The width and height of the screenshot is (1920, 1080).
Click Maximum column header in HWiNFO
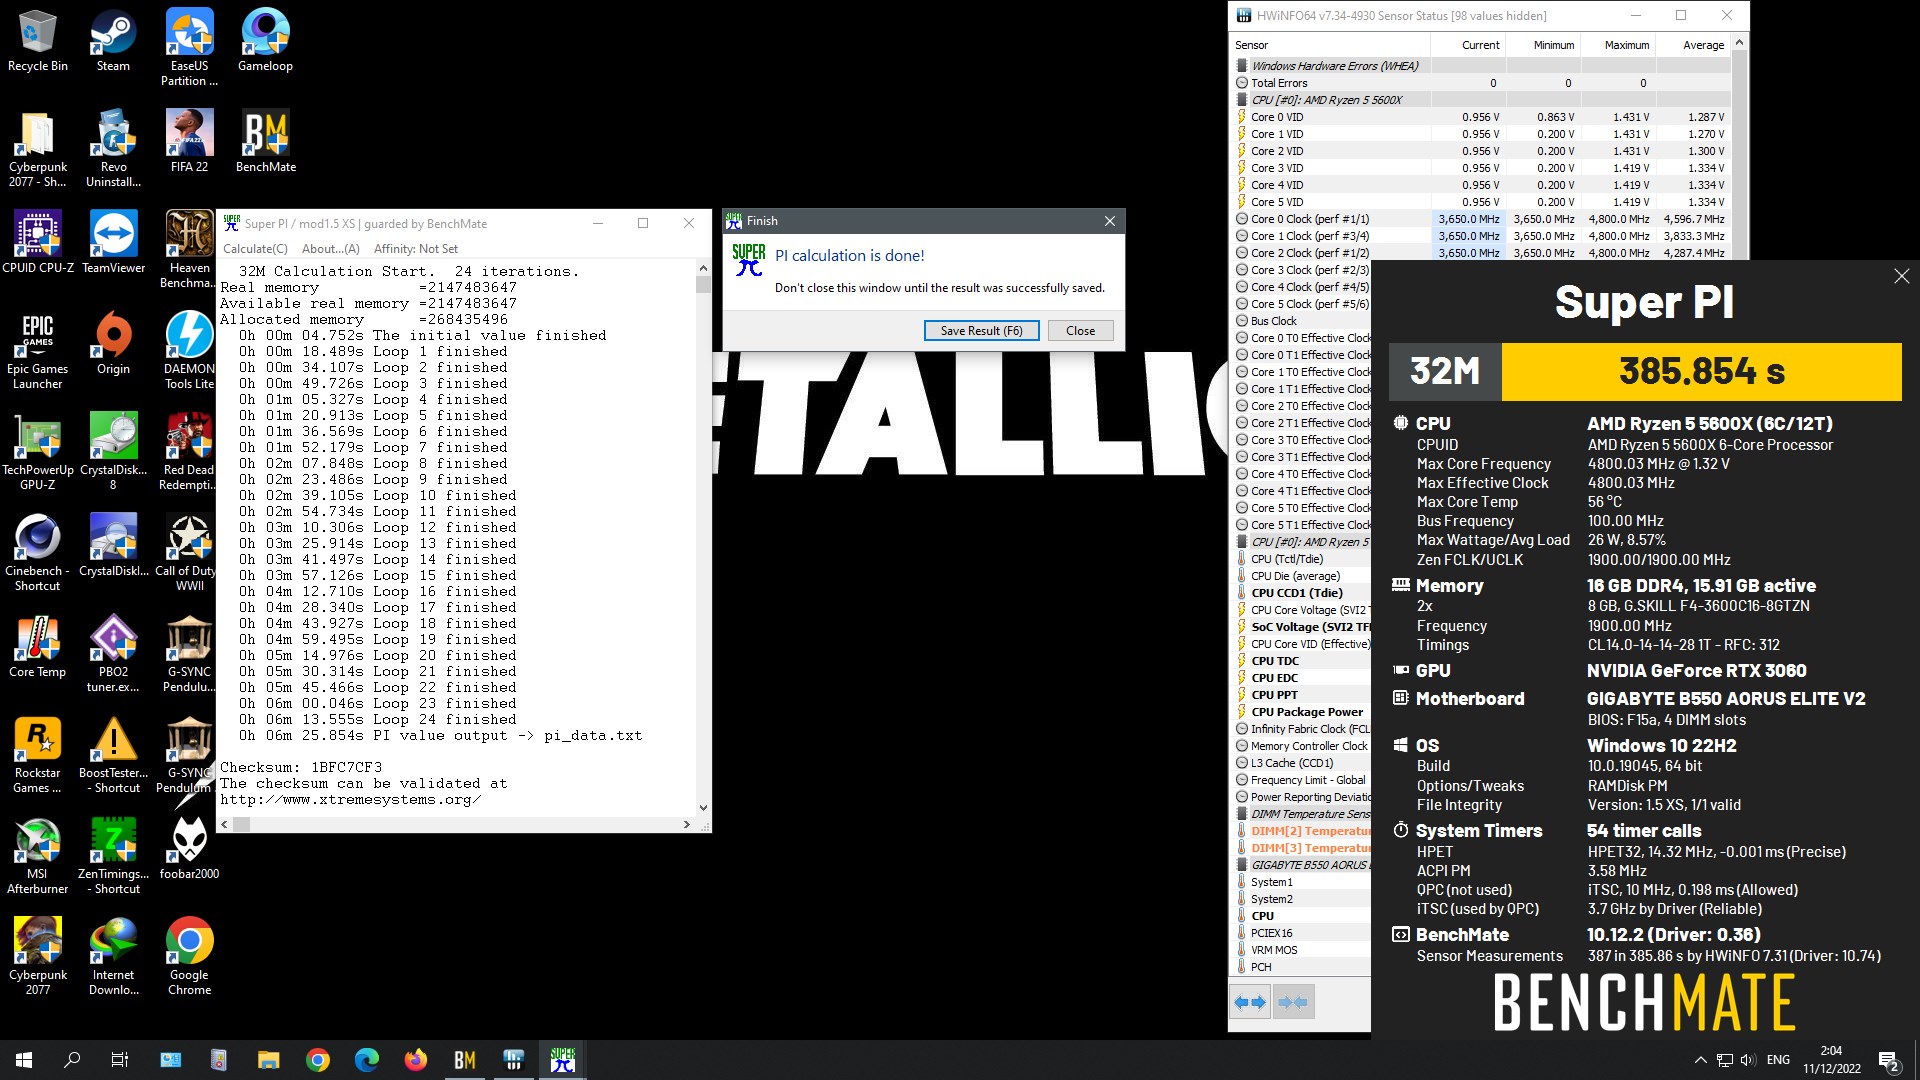1618,45
